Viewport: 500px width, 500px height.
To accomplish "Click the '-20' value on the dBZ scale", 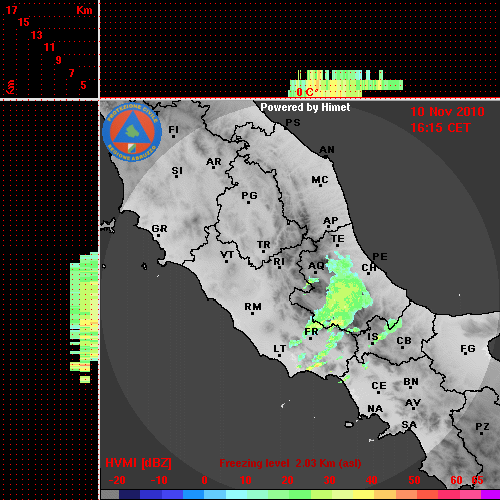I will (117, 480).
